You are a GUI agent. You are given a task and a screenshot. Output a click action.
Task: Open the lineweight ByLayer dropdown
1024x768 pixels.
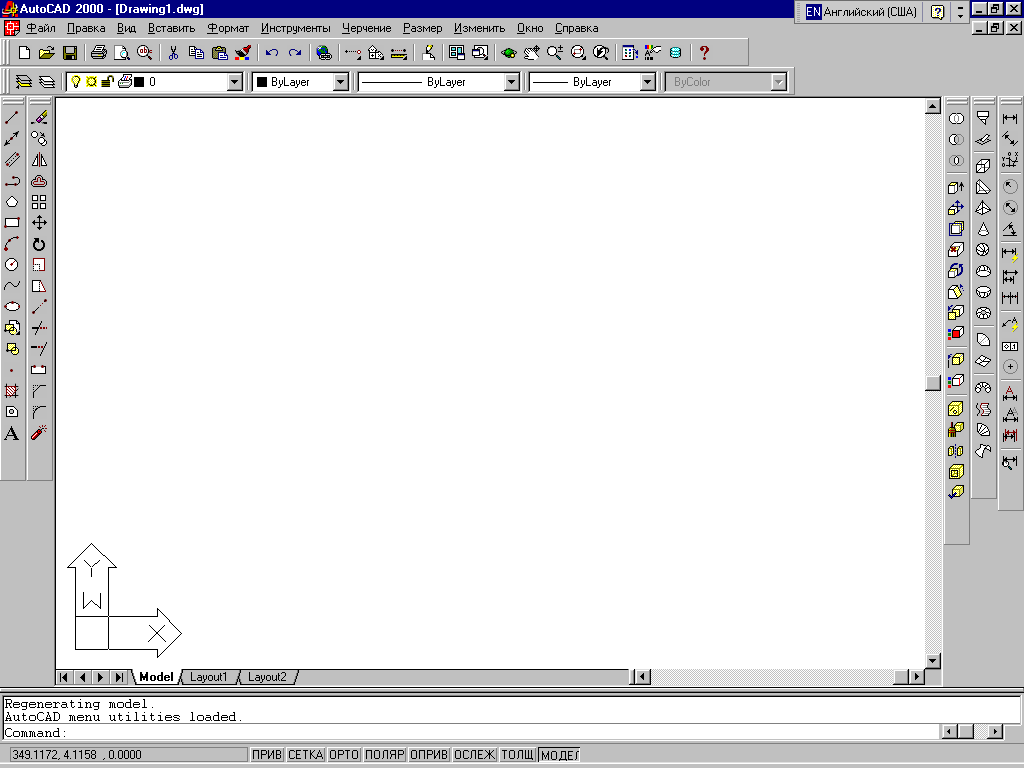pos(647,82)
